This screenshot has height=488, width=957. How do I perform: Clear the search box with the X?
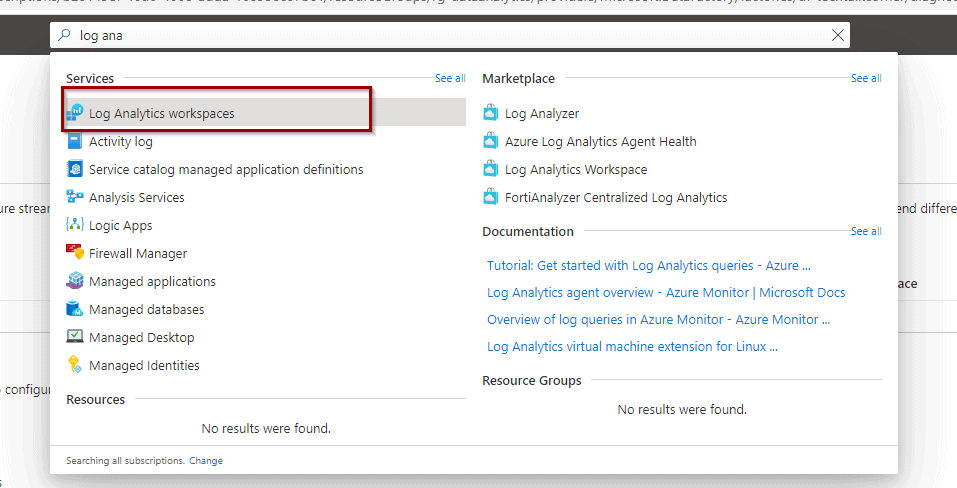(838, 35)
